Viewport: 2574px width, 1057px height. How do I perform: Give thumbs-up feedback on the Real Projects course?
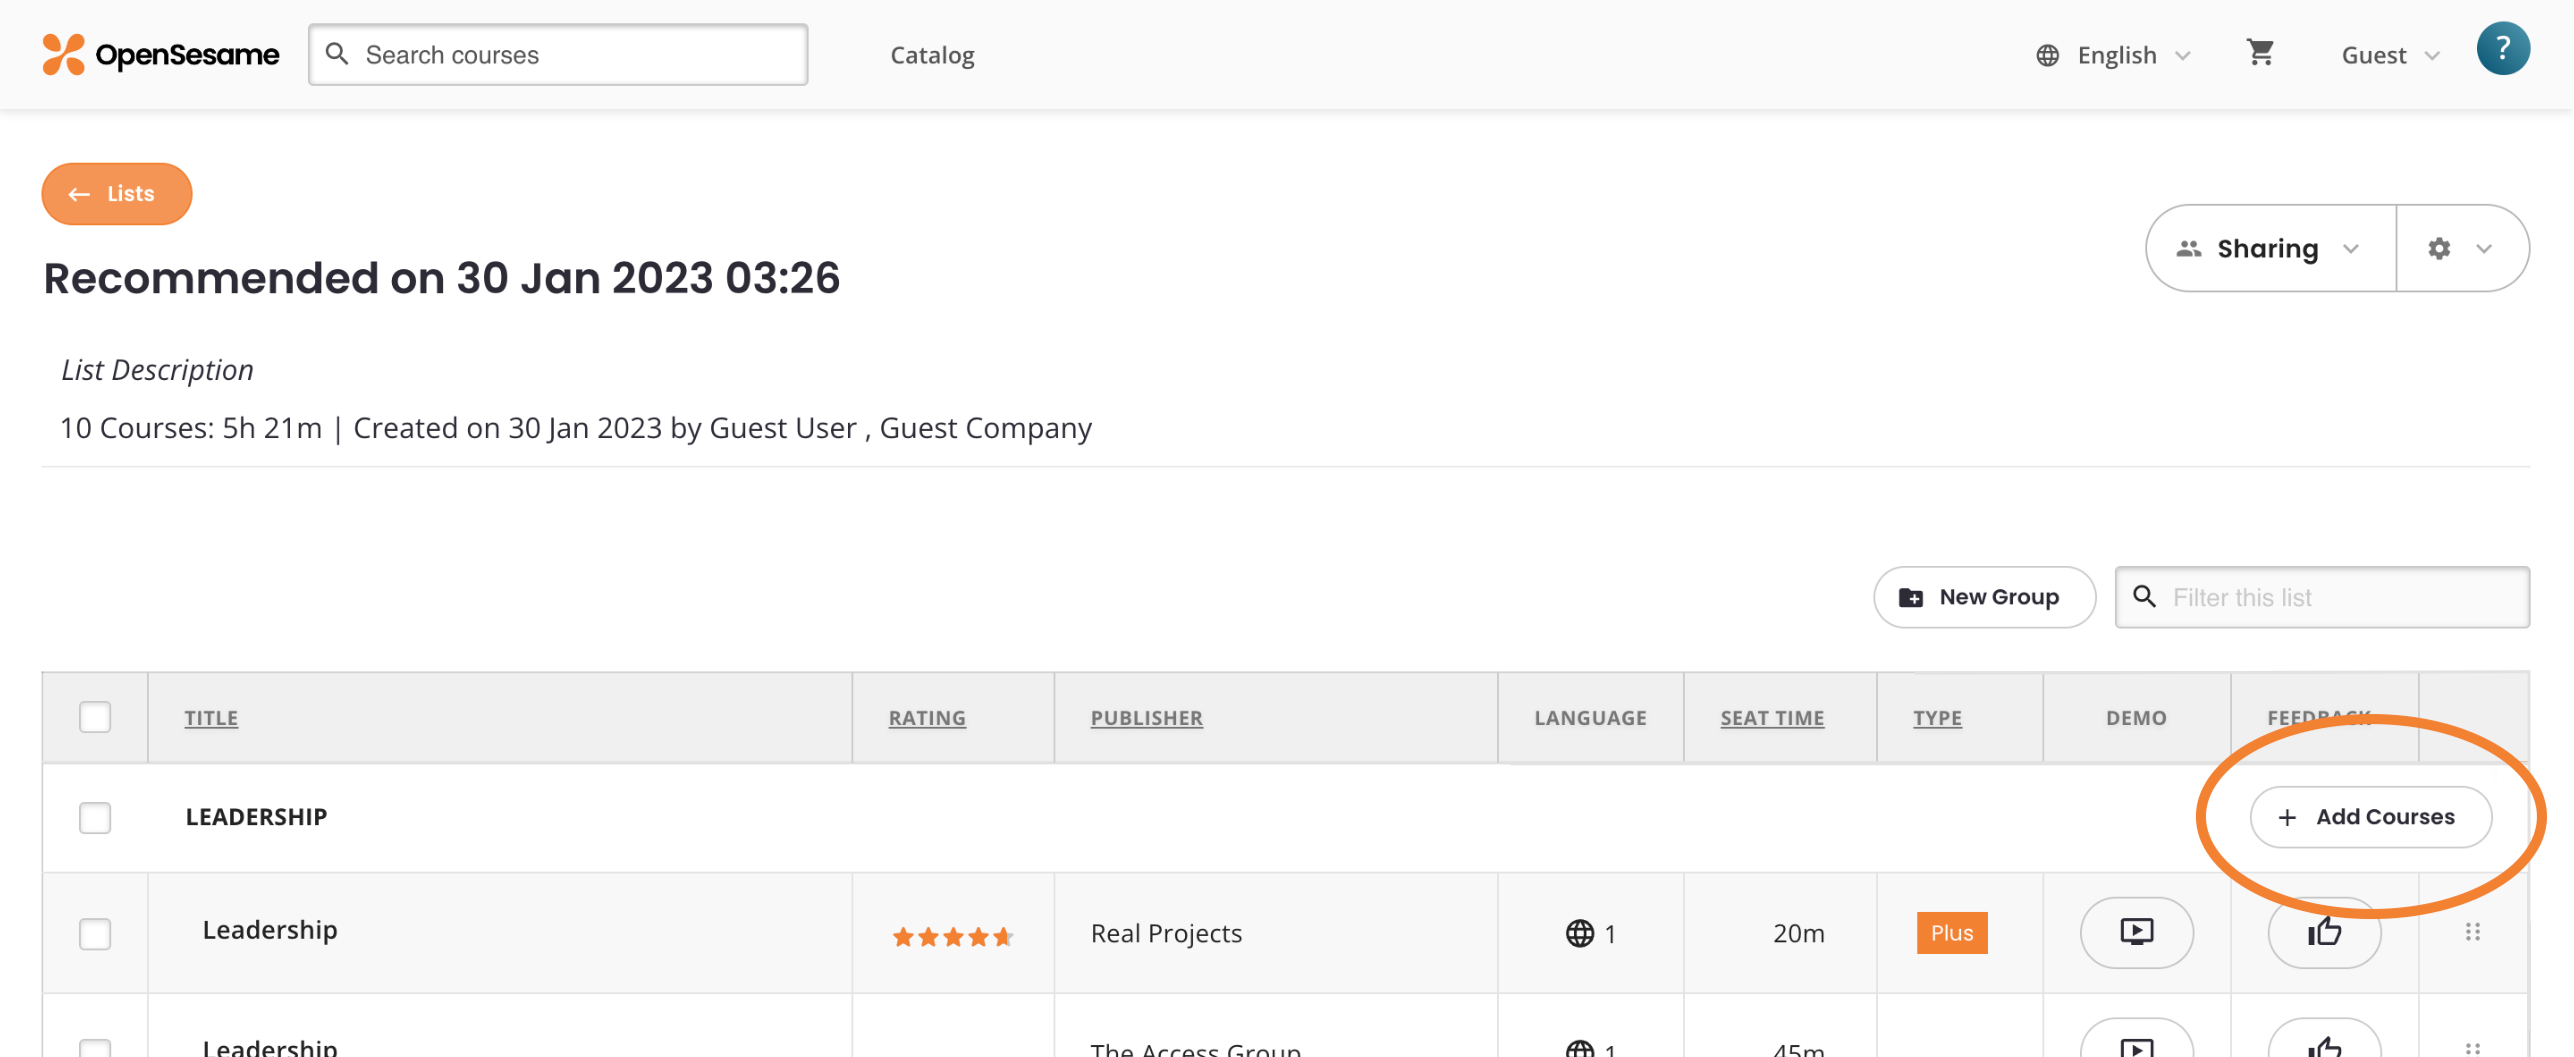tap(2324, 933)
